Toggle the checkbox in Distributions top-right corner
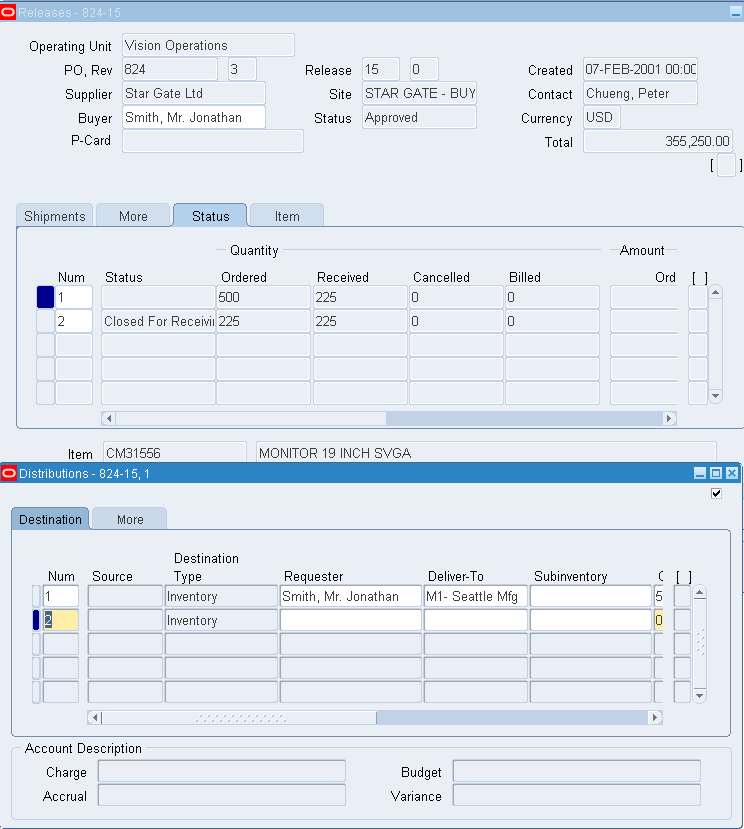744x829 pixels. [715, 493]
